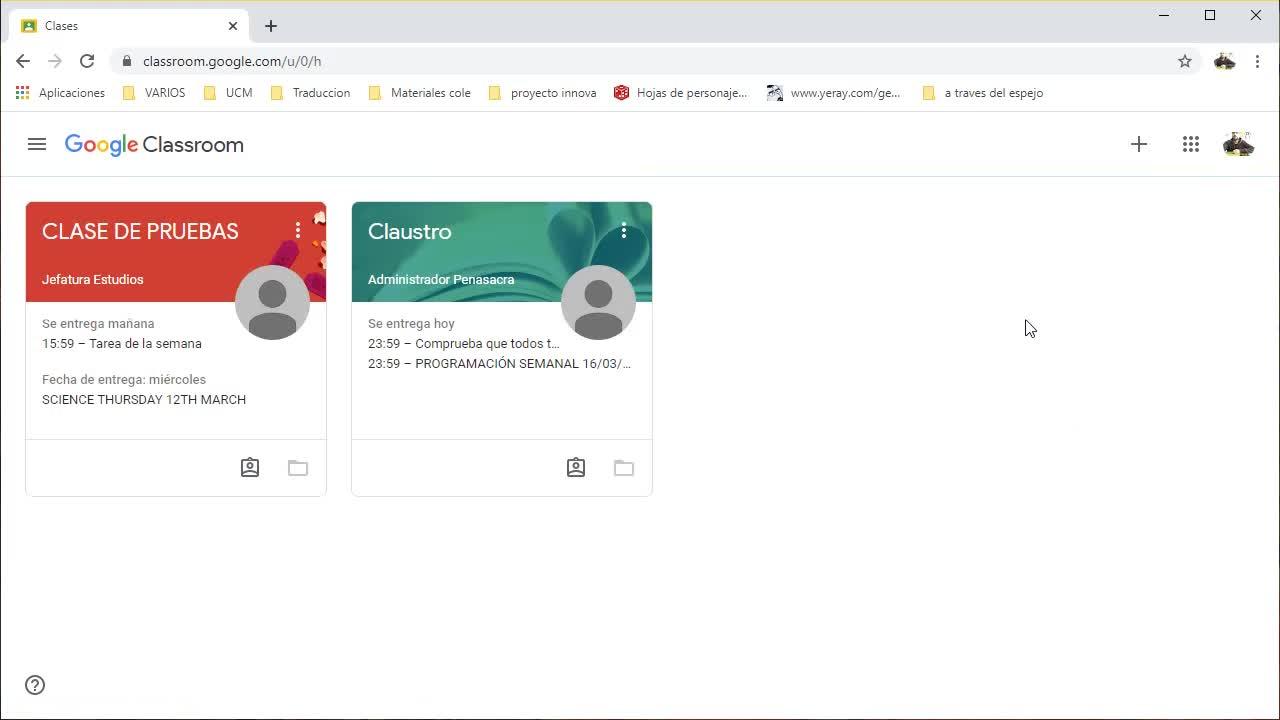View site security lock information
1280x720 pixels.
pyautogui.click(x=126, y=61)
